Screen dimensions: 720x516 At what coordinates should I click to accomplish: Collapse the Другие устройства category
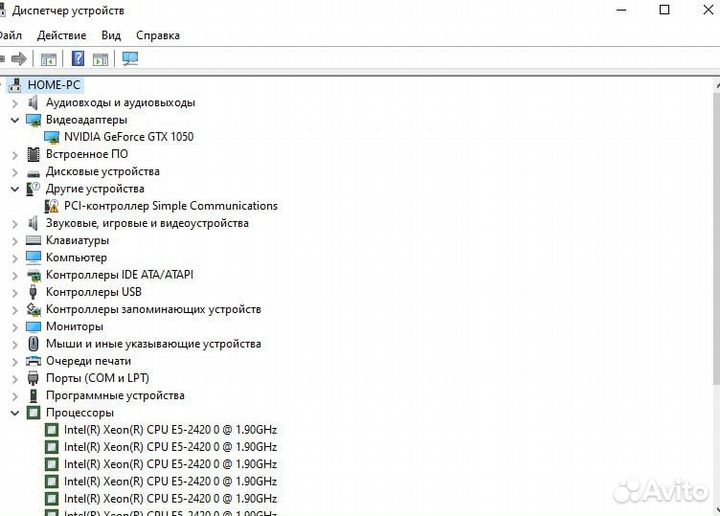pos(14,189)
